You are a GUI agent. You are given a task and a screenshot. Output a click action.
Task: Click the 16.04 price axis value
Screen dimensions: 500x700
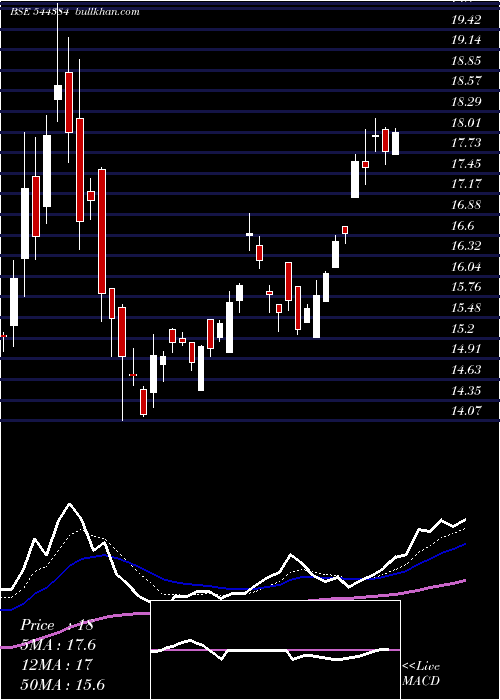(x=466, y=267)
